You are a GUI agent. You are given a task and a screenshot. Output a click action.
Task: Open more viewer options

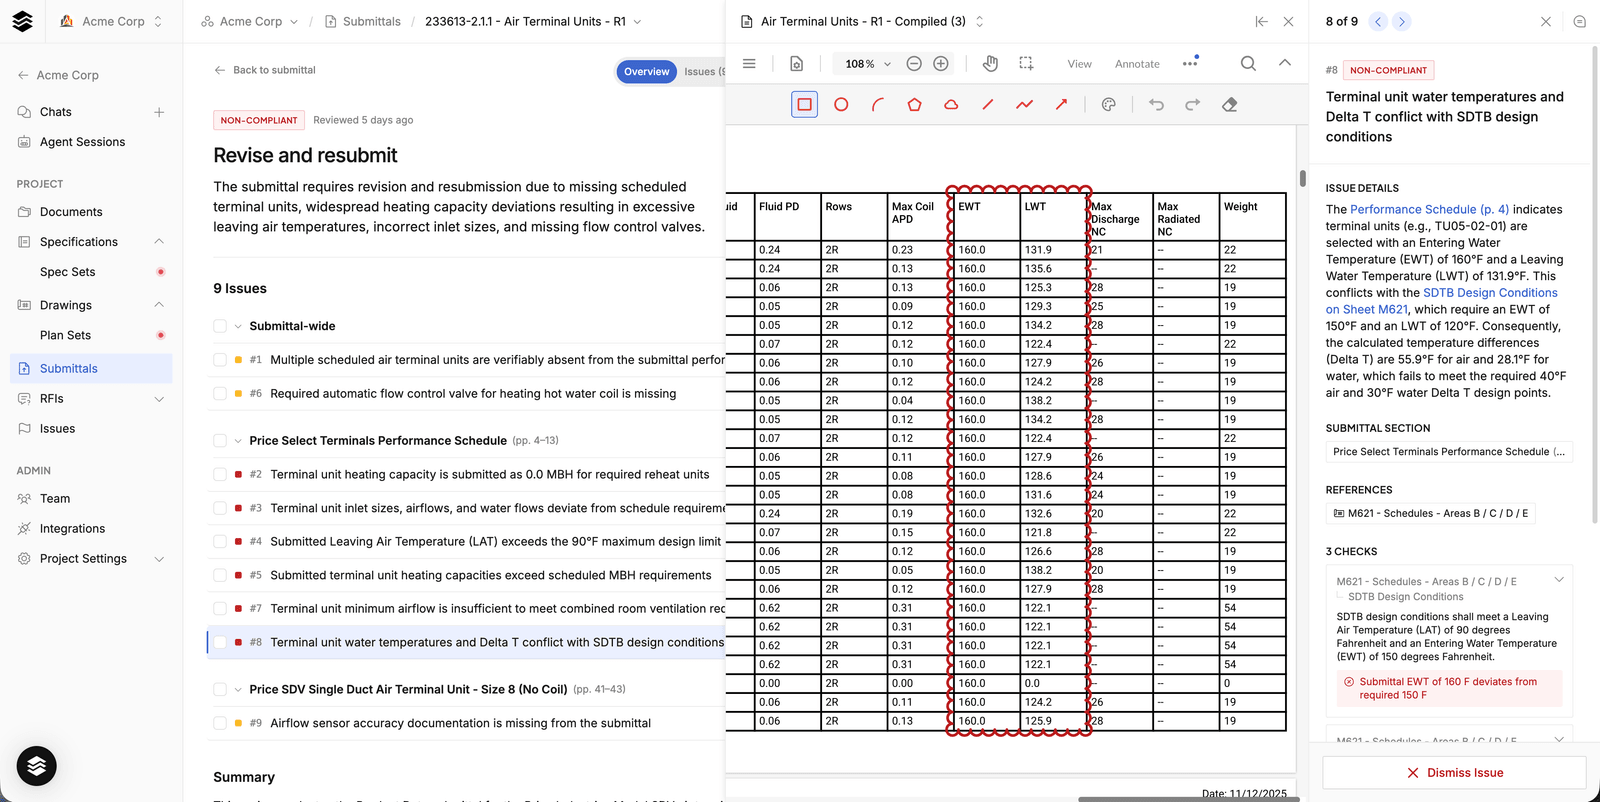coord(1190,63)
